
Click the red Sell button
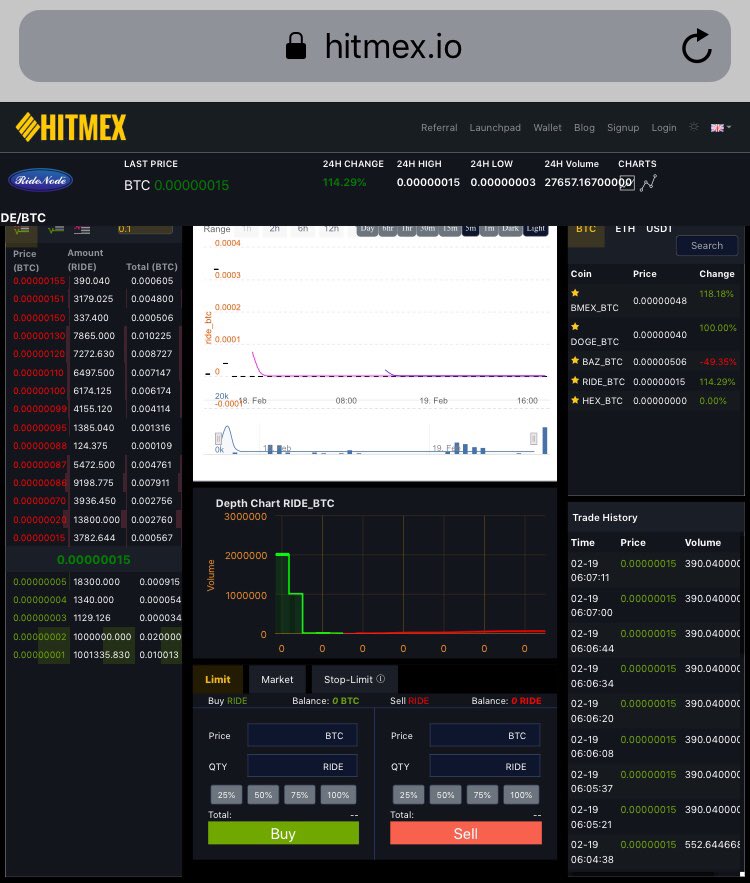(466, 833)
